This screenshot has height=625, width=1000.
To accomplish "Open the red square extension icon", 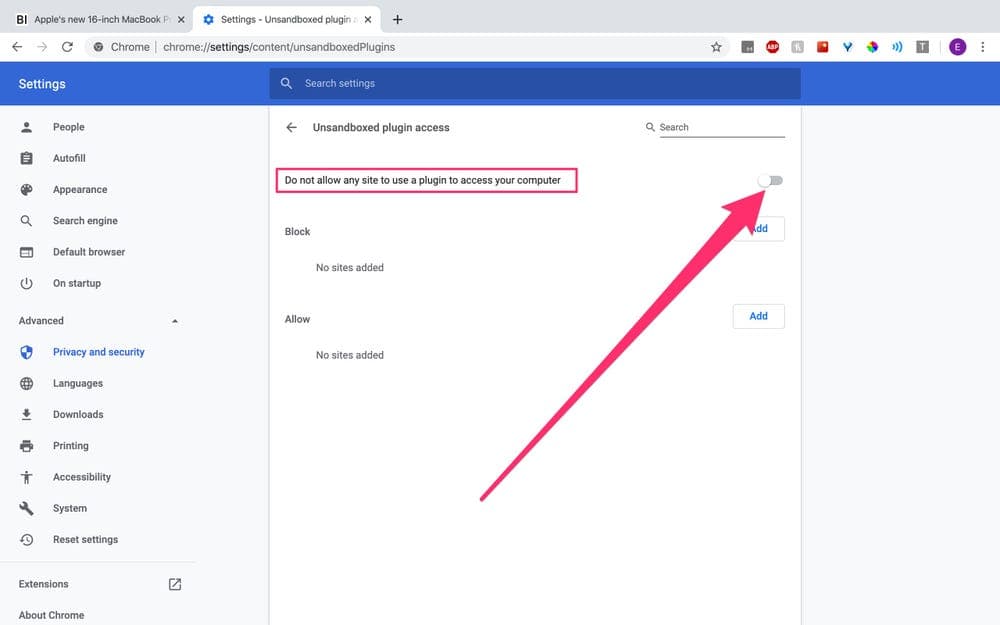I will [823, 47].
